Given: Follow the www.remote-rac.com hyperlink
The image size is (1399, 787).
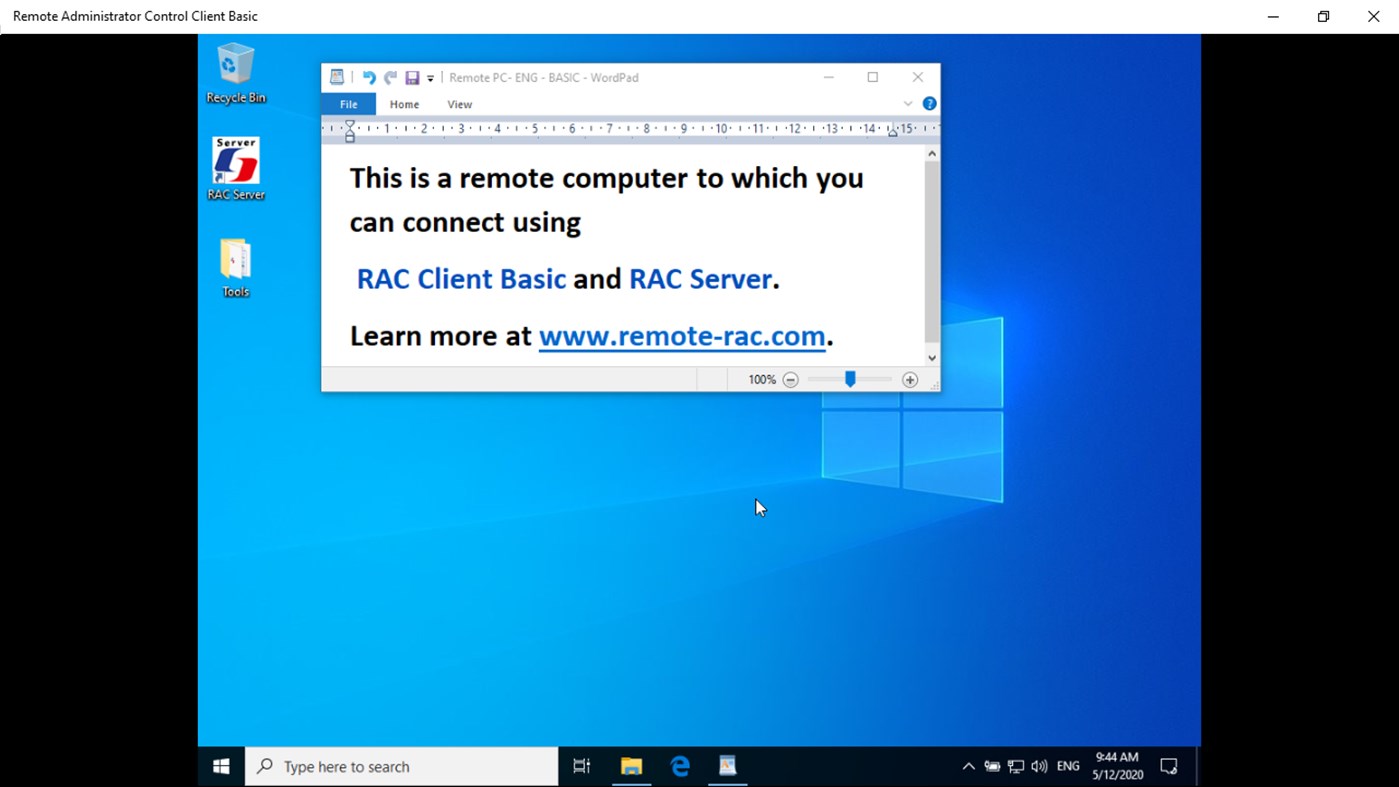Looking at the screenshot, I should [x=682, y=335].
